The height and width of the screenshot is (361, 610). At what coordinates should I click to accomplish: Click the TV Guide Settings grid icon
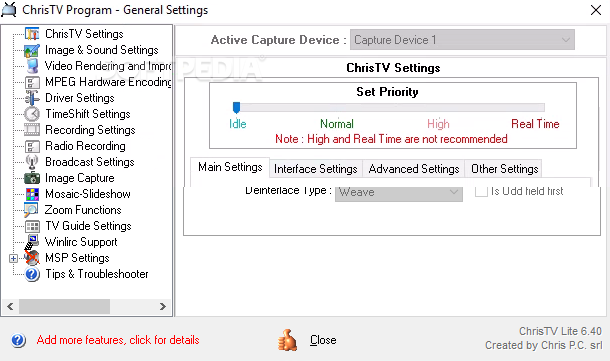coord(32,226)
